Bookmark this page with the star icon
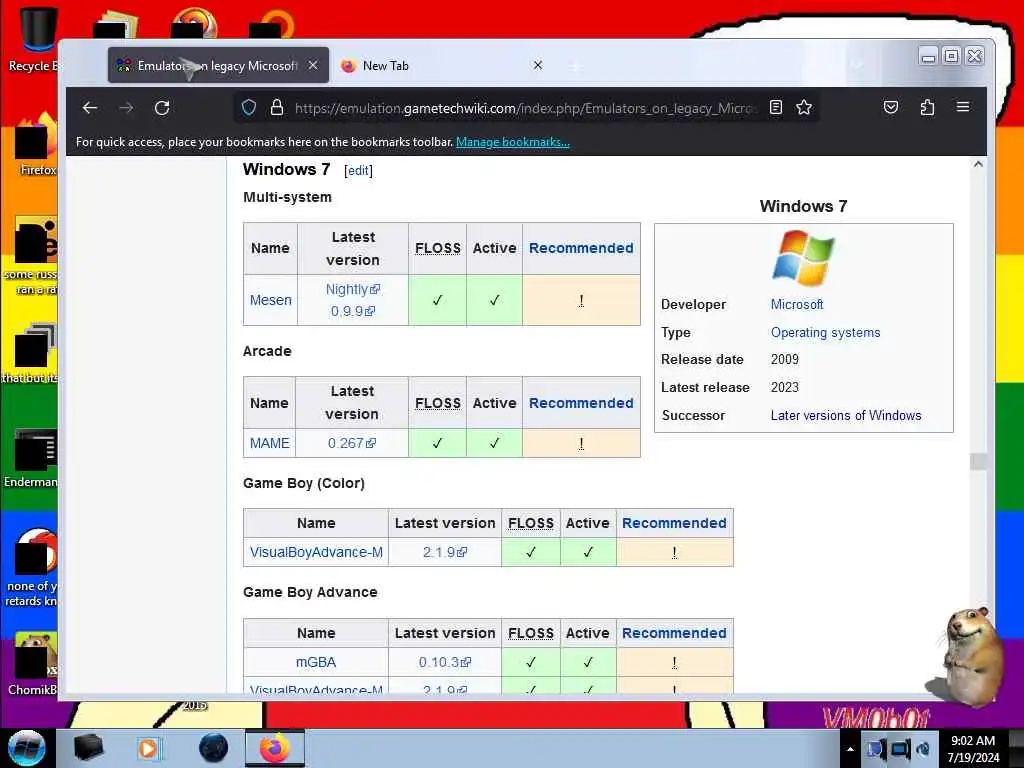The height and width of the screenshot is (768, 1024). [804, 107]
